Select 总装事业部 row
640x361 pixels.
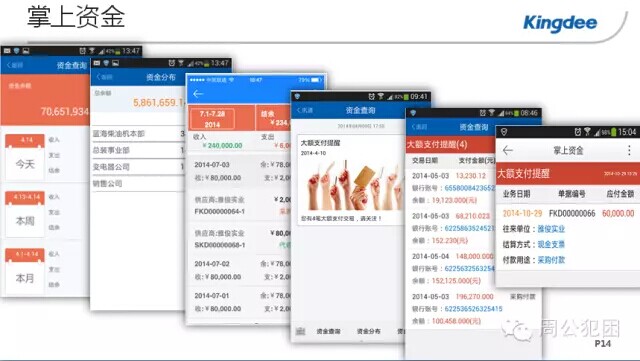pos(138,150)
